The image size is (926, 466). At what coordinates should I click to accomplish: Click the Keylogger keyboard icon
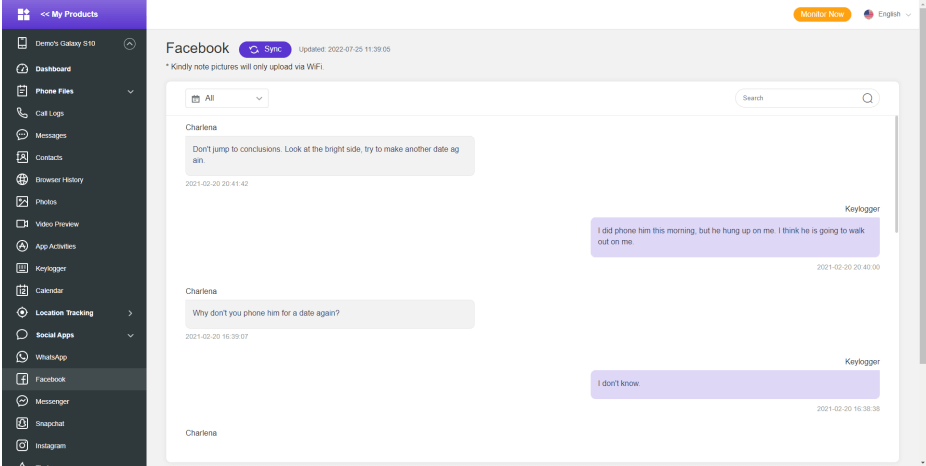click(x=22, y=268)
